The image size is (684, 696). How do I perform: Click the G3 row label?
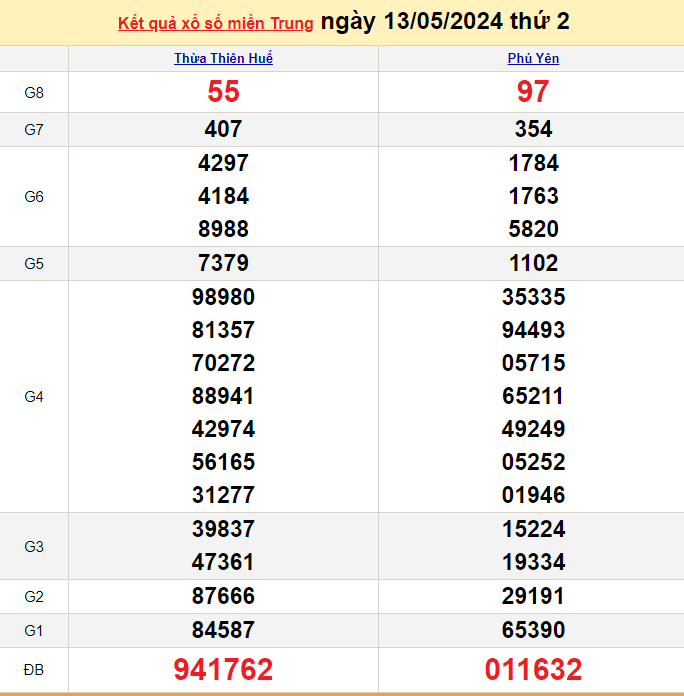tap(34, 547)
